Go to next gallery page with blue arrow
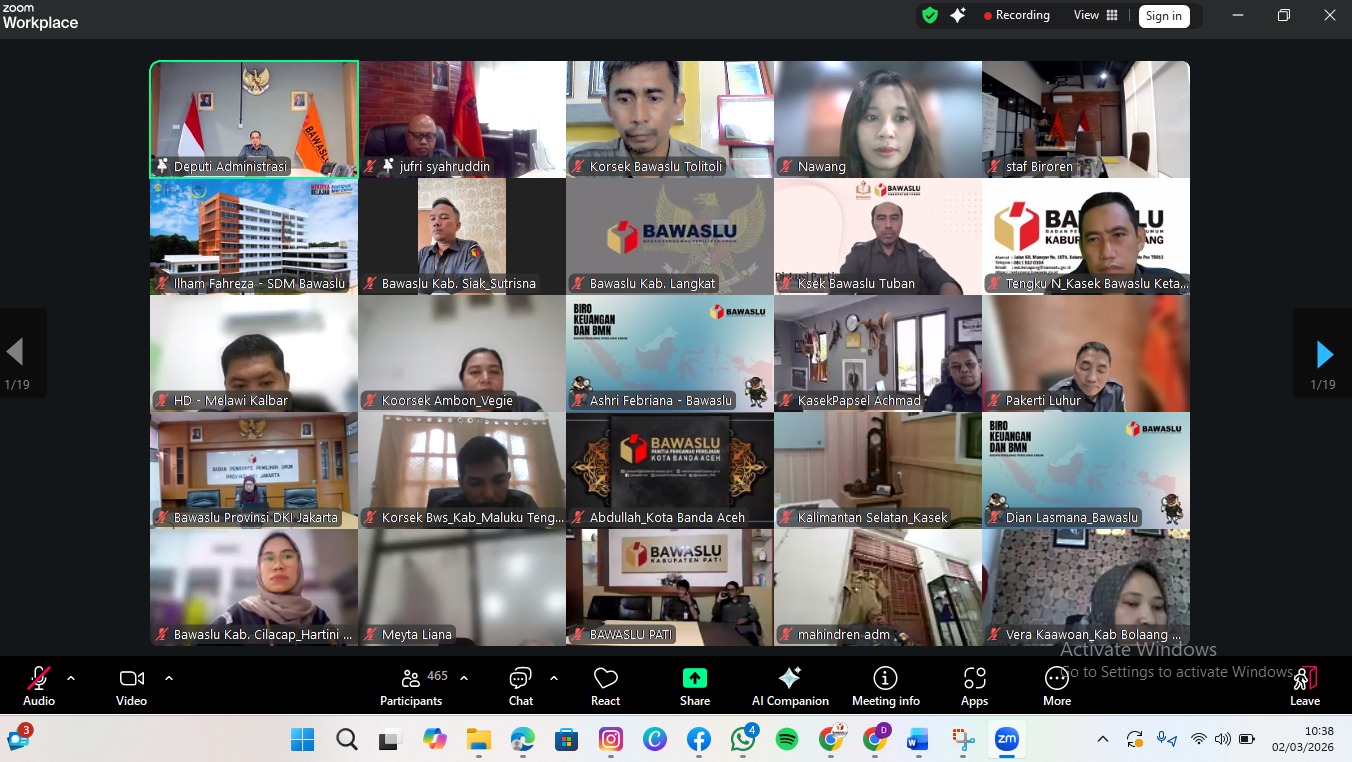Image resolution: width=1352 pixels, height=762 pixels. pos(1323,354)
